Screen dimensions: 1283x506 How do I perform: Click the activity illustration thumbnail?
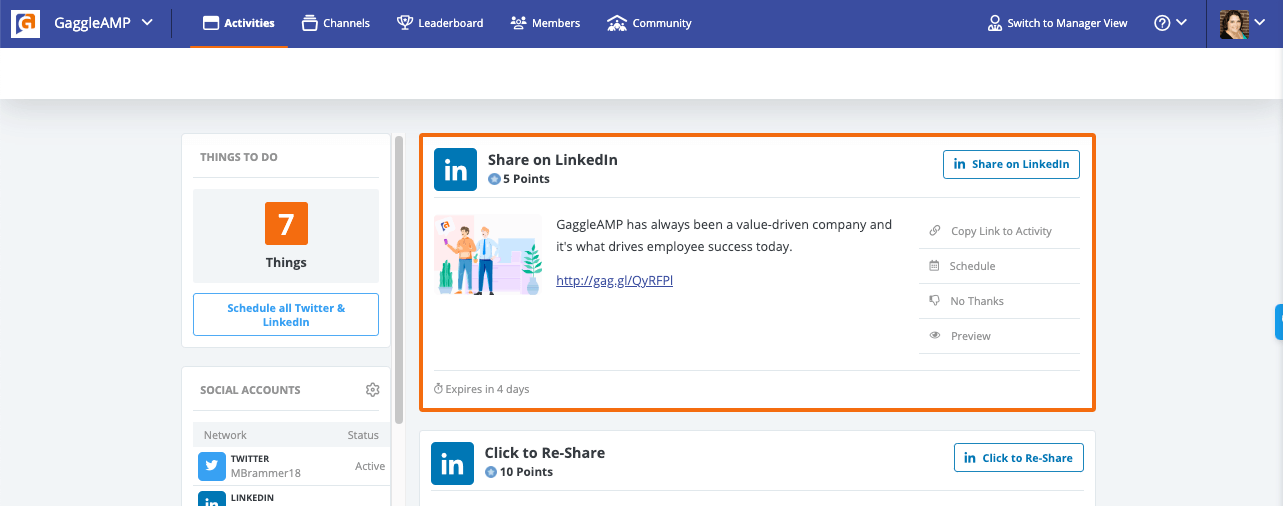488,255
